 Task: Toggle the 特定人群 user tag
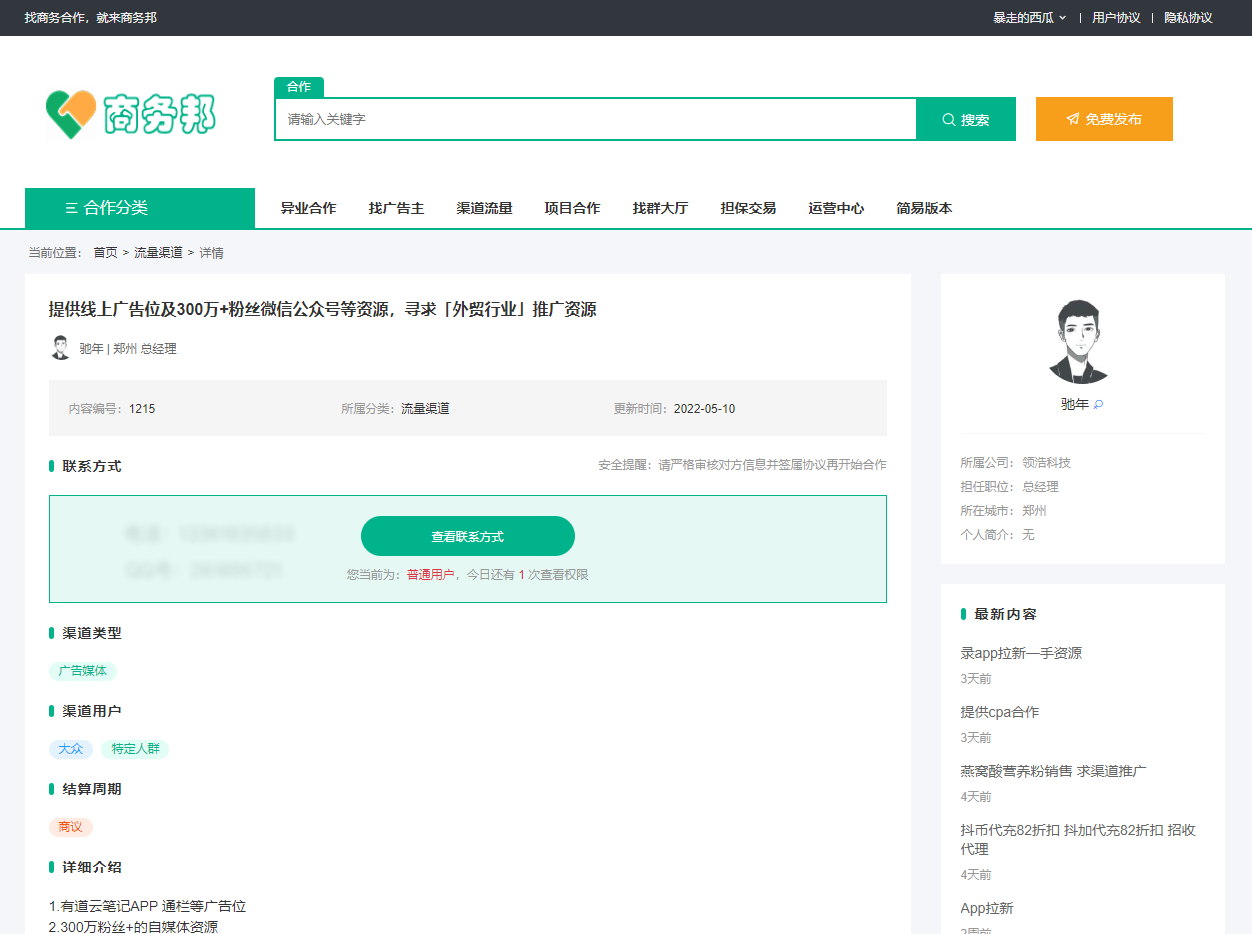(135, 749)
